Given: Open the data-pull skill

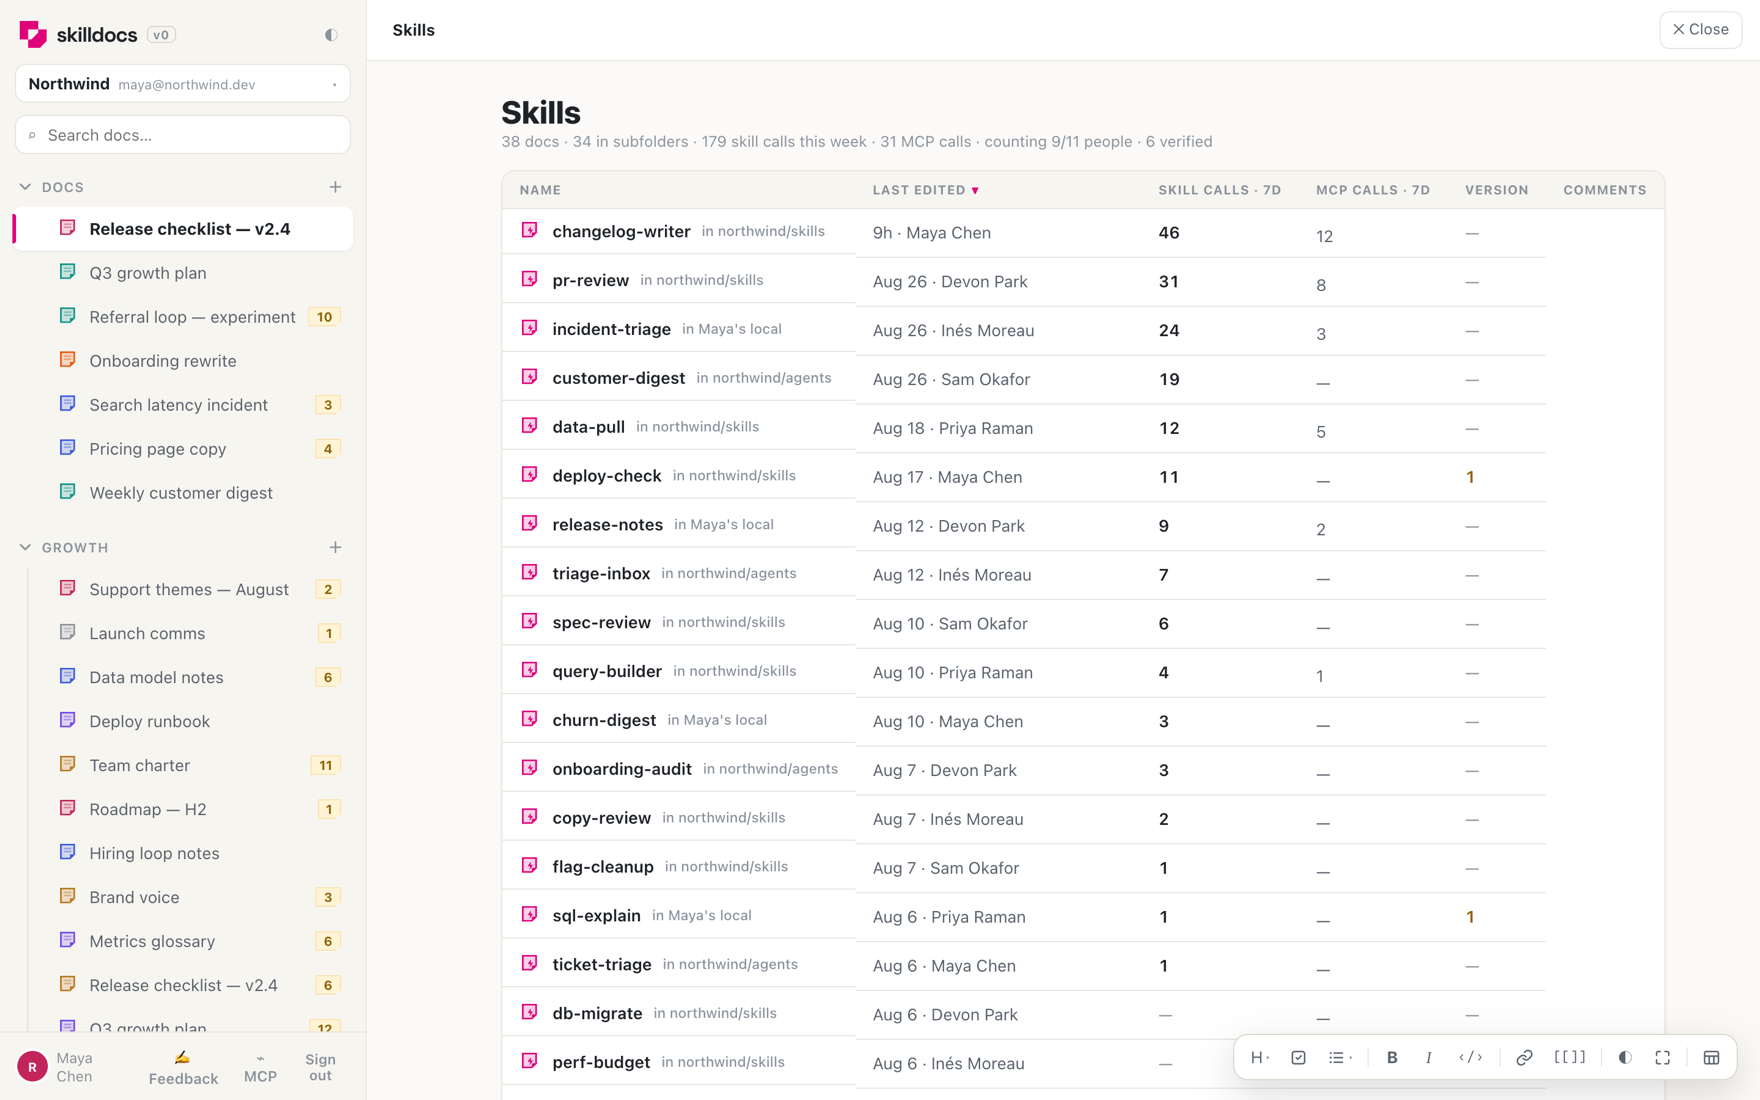Looking at the screenshot, I should [588, 427].
